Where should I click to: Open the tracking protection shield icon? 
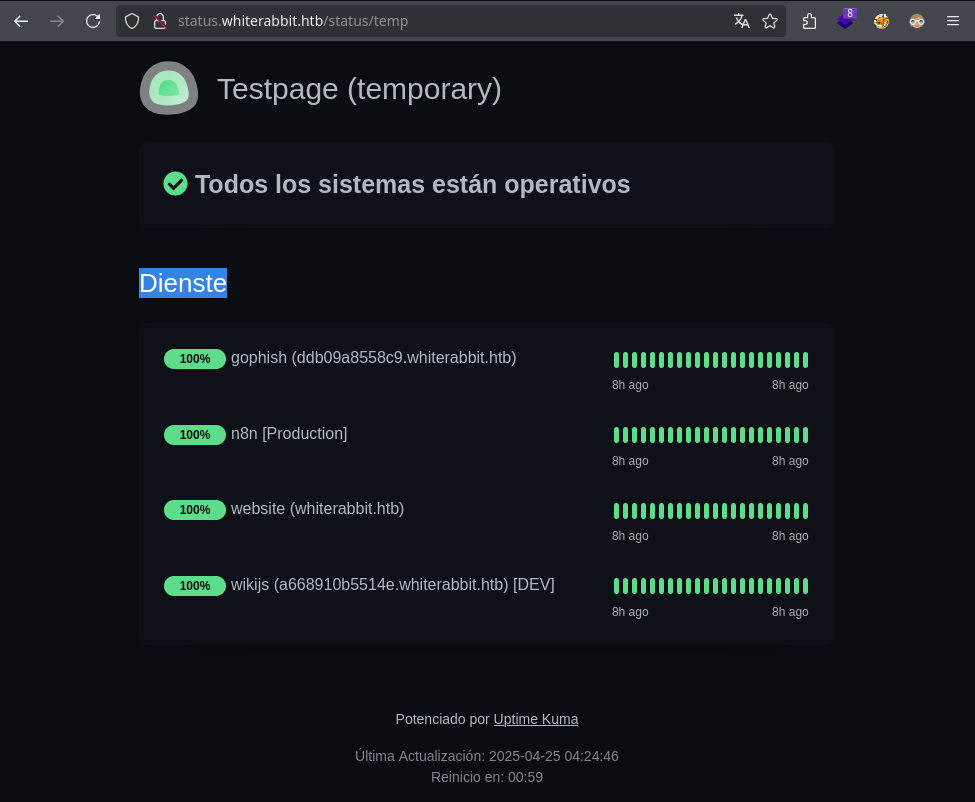pos(132,21)
